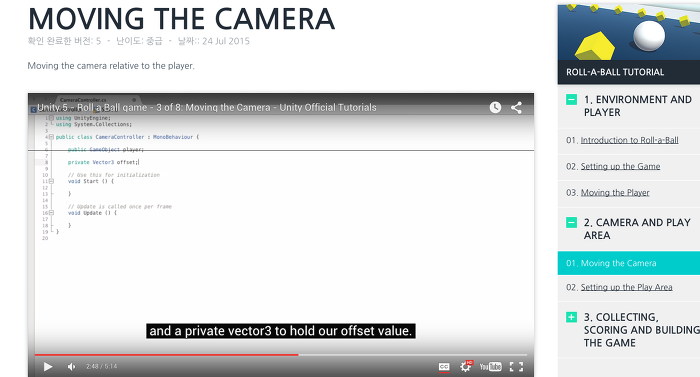
Task: Click the MOVING THE CAMERA heading
Action: pos(181,19)
